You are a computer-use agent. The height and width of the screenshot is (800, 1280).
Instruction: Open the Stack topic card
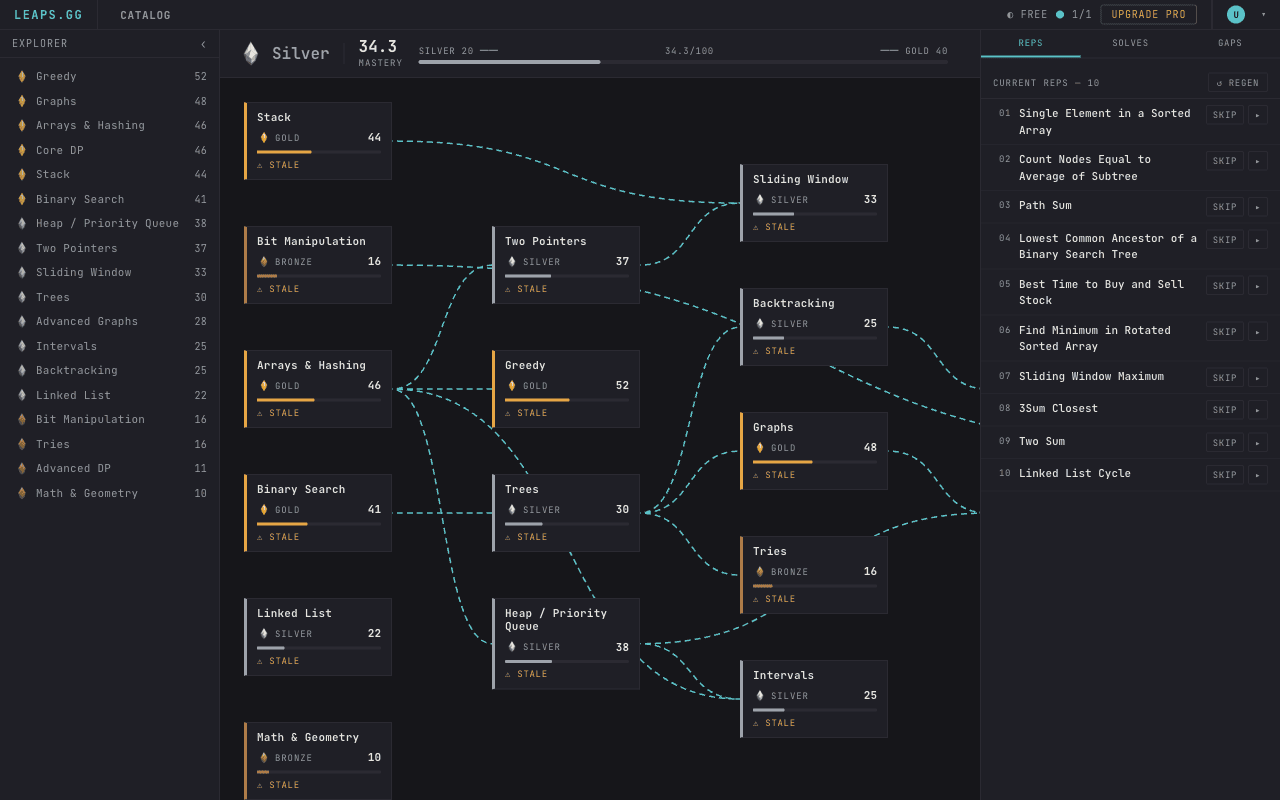pos(318,141)
